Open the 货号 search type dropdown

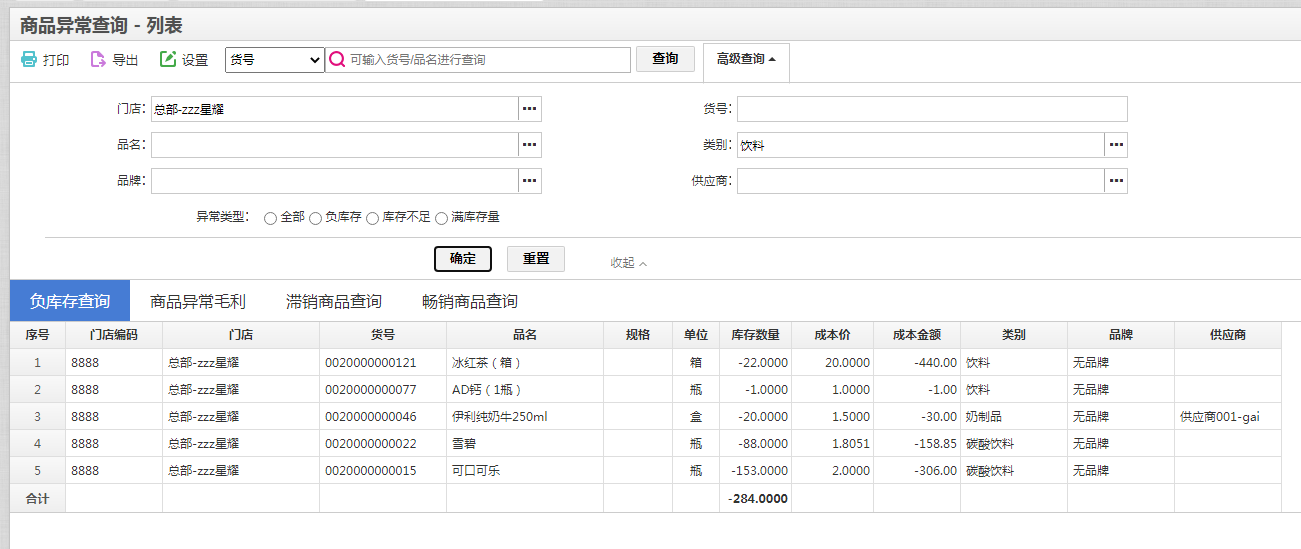(274, 60)
